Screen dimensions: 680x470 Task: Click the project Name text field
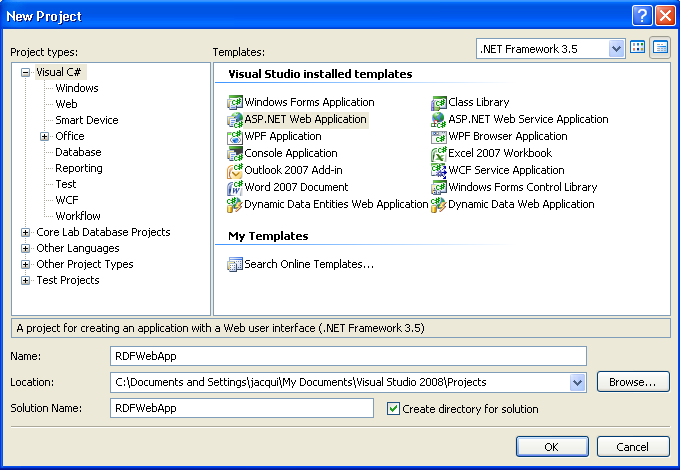click(x=348, y=356)
